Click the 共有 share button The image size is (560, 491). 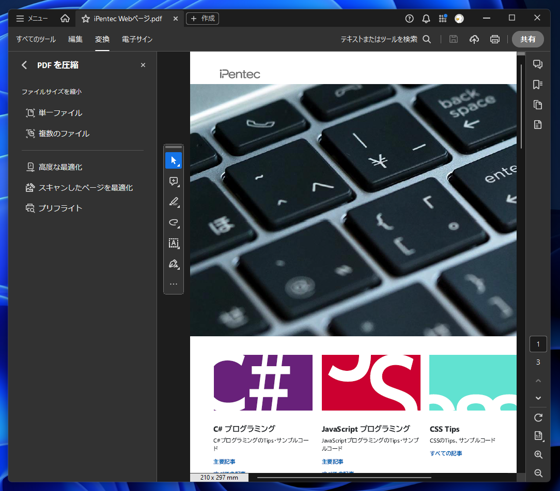pos(528,39)
